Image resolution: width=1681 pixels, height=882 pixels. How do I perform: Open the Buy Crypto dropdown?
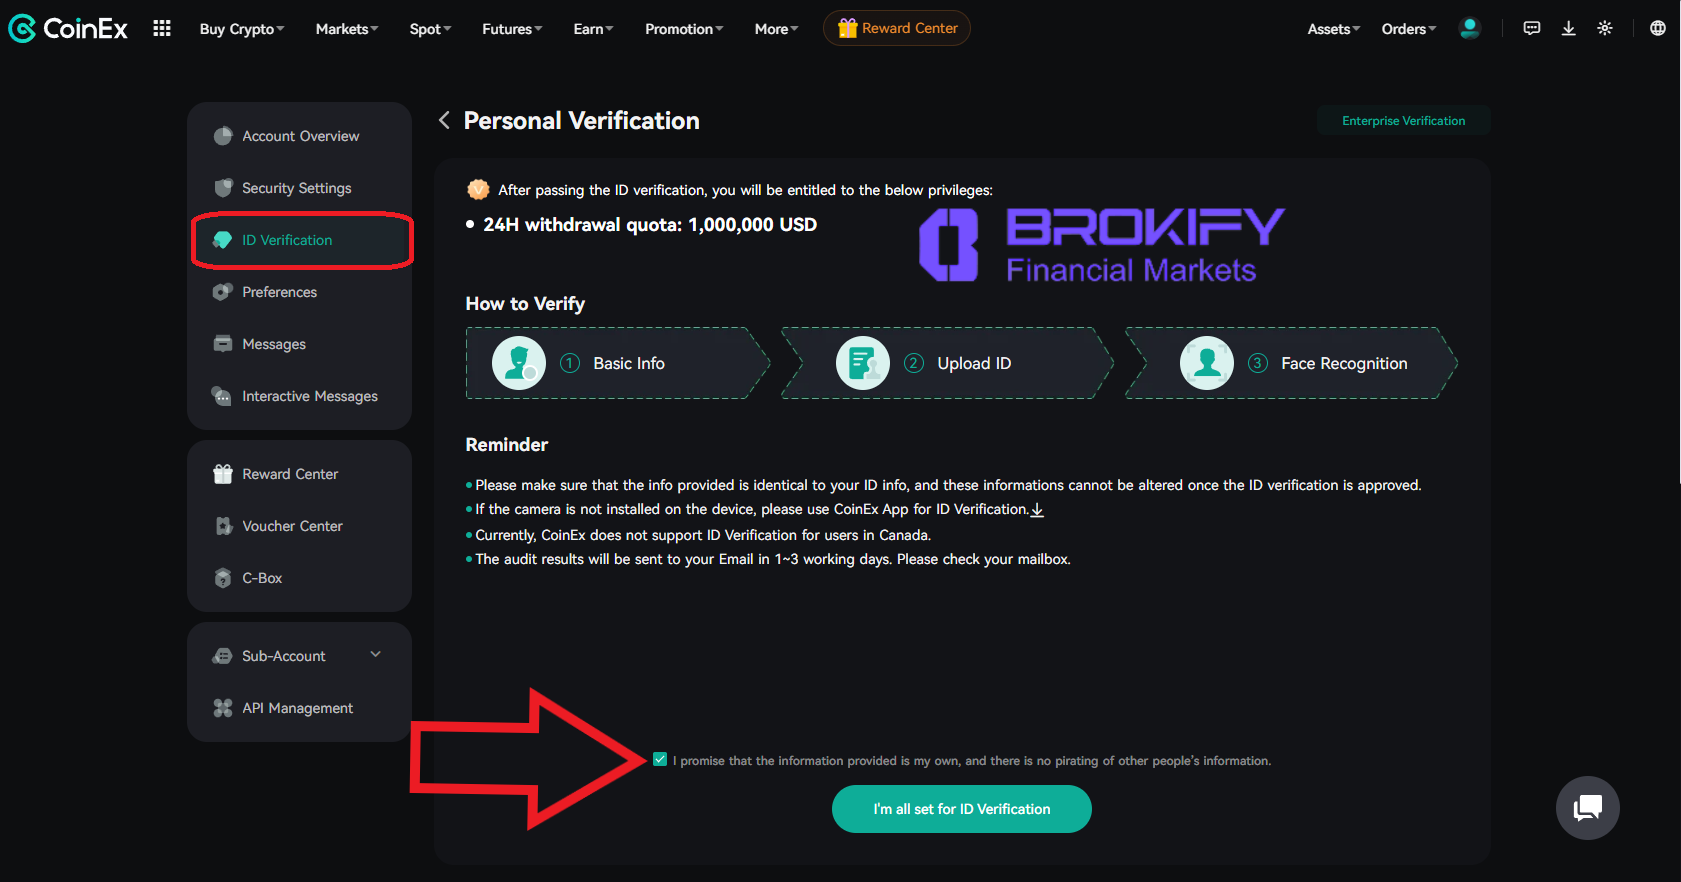242,29
